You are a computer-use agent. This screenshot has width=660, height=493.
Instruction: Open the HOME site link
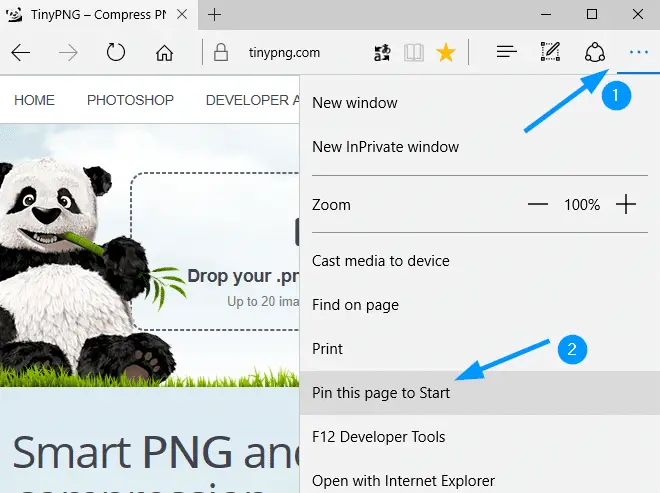(35, 100)
